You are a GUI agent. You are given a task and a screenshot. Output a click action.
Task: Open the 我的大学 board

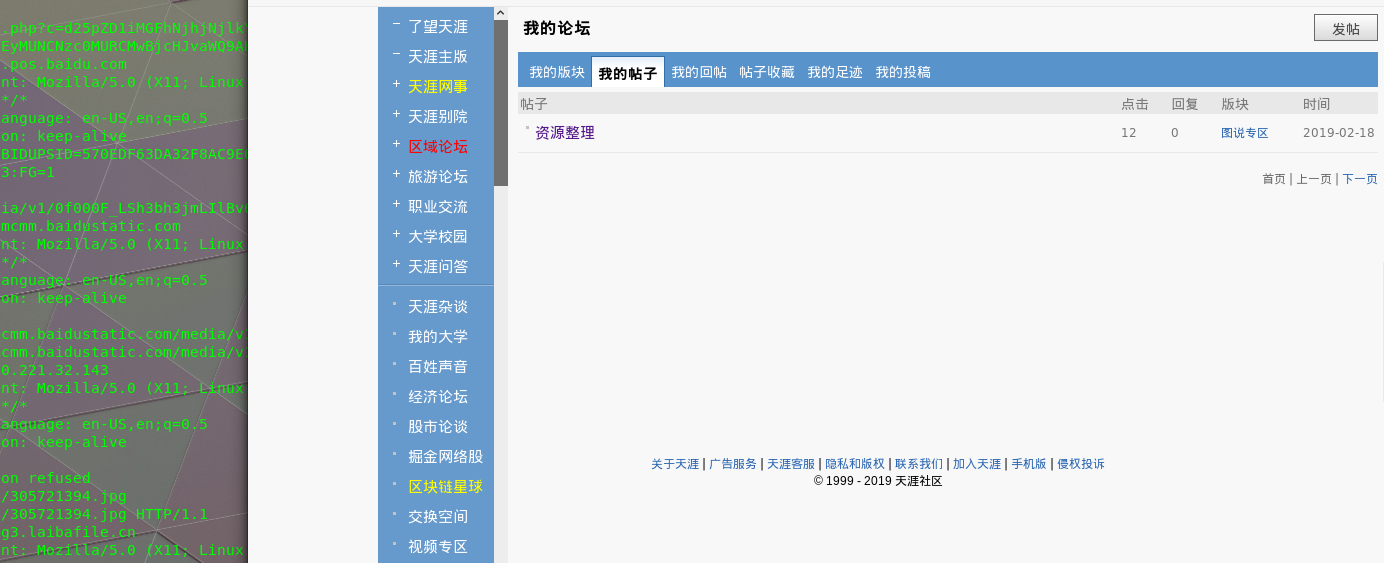click(x=438, y=337)
